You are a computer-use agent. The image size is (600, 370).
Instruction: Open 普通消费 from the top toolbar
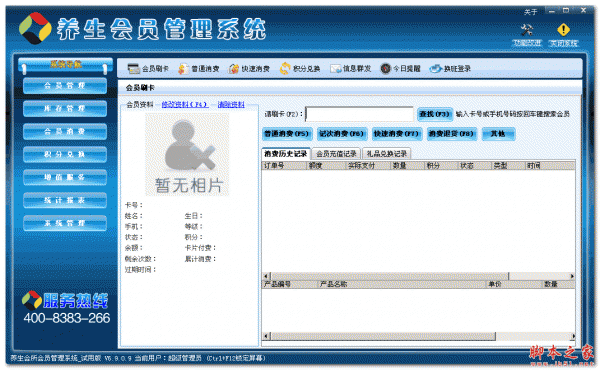click(x=199, y=68)
